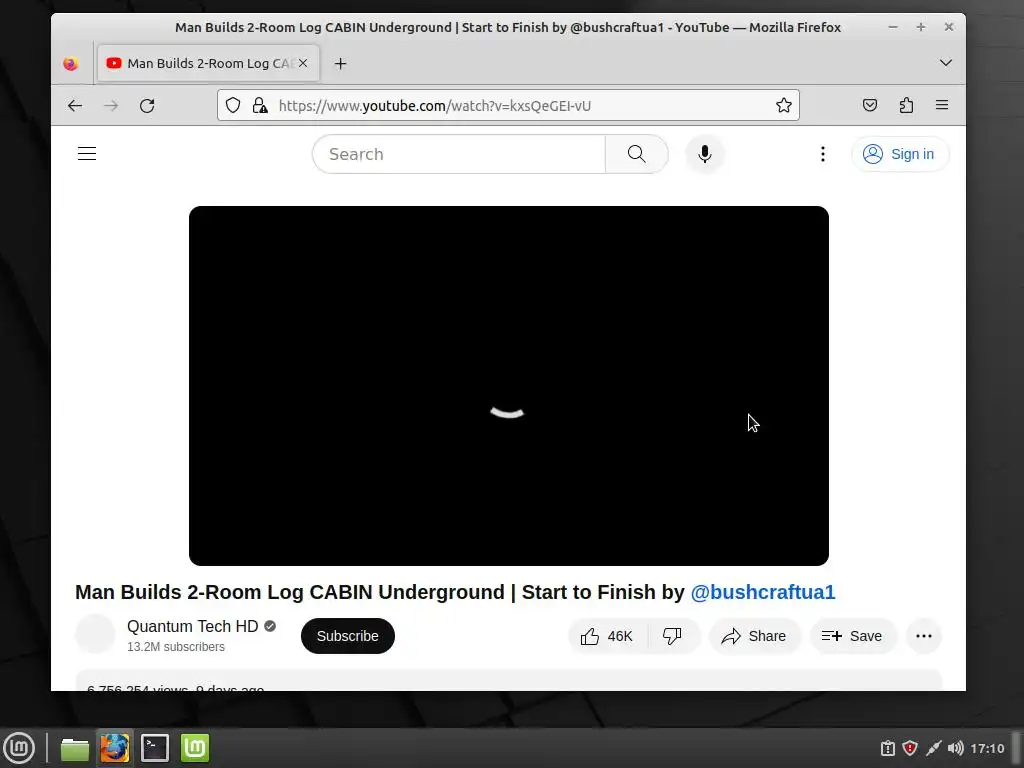The height and width of the screenshot is (768, 1024).
Task: Click the Quantum Tech HD channel avatar
Action: [95, 633]
